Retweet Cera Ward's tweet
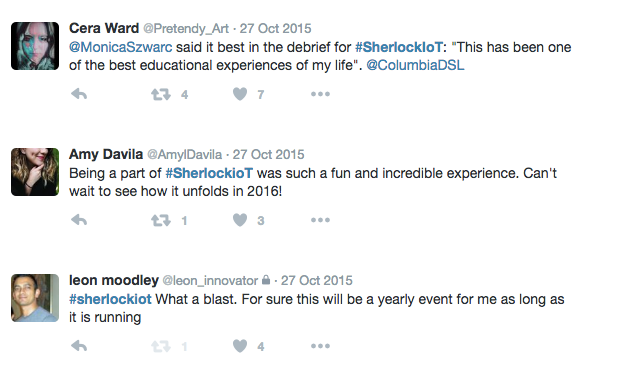 [x=161, y=94]
